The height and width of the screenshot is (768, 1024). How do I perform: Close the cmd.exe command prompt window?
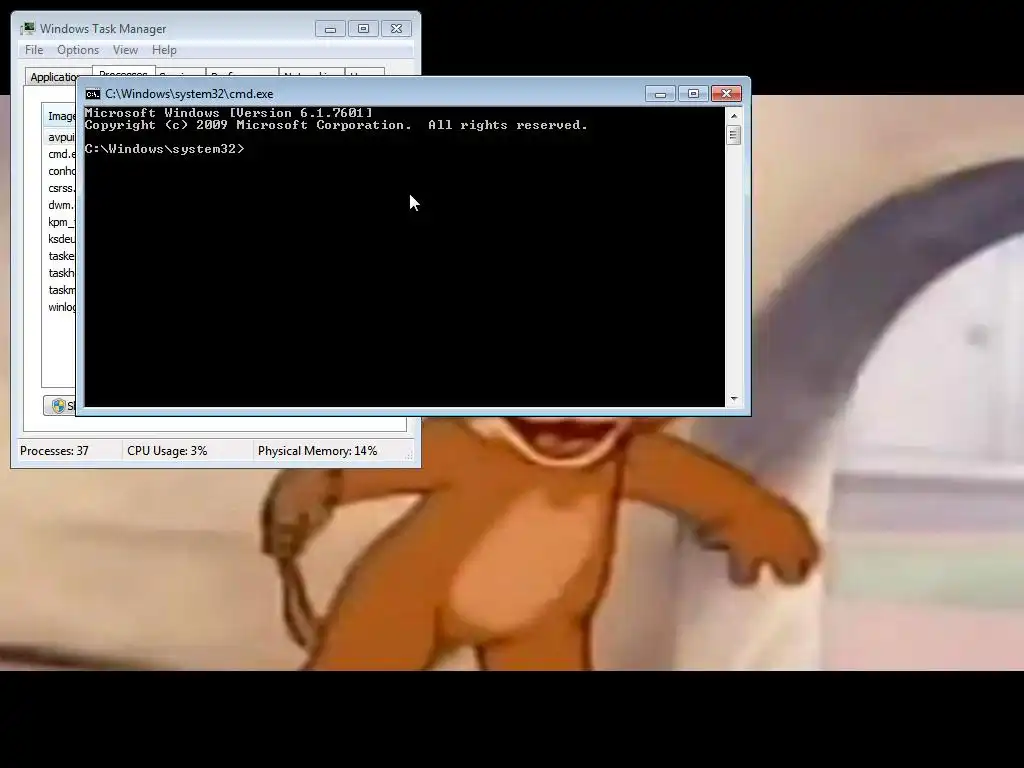point(726,94)
